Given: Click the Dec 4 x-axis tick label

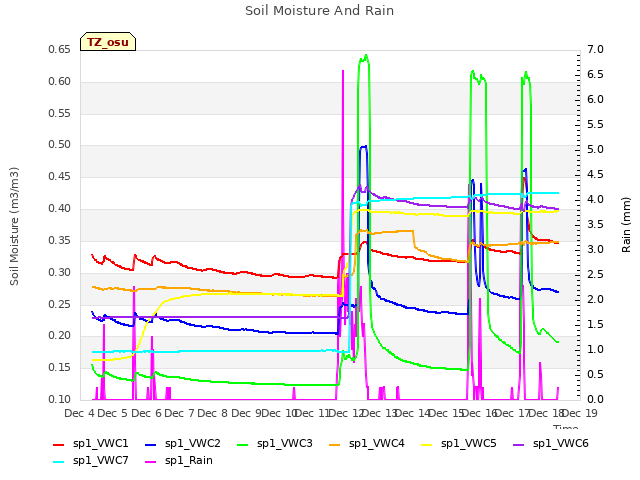Looking at the screenshot, I should point(79,413).
